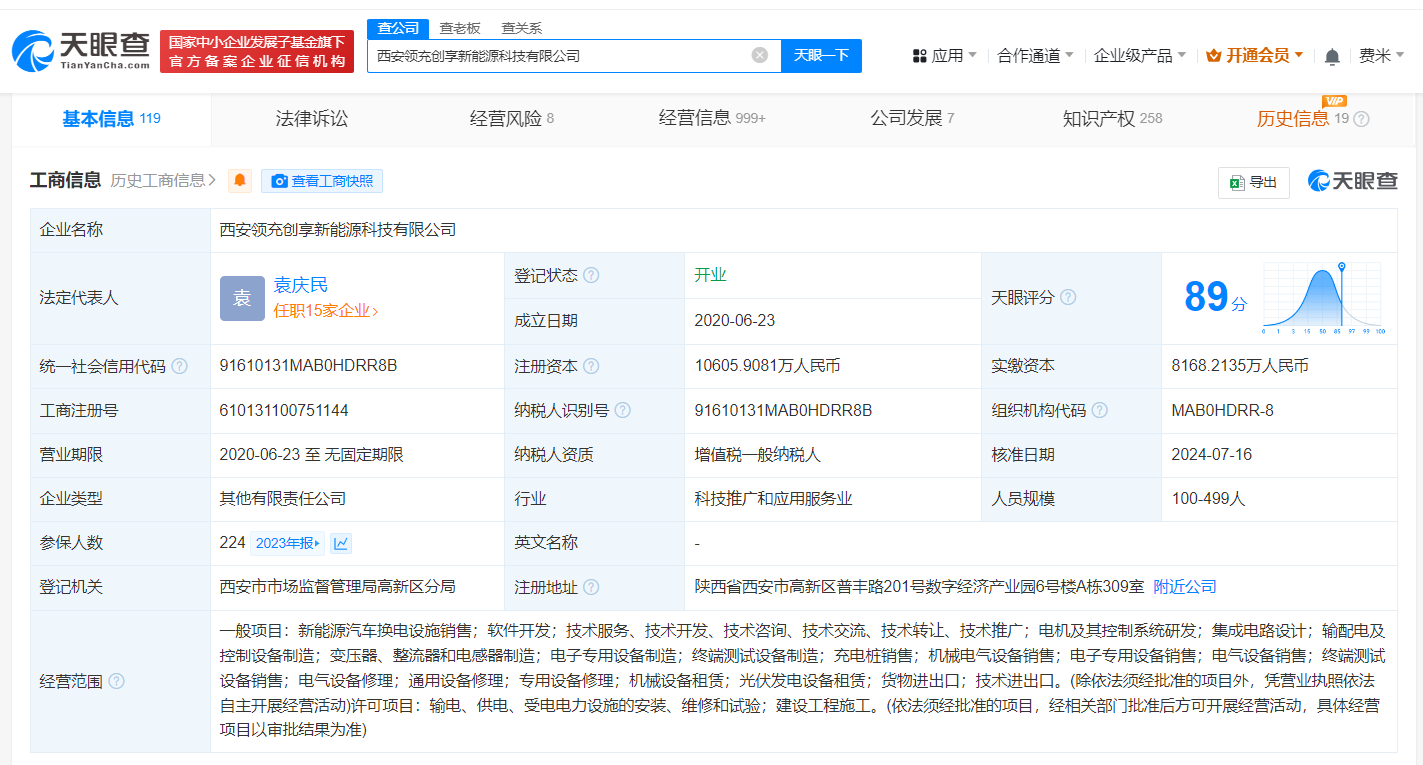
Task: Open the 附近公司 link
Action: coord(1184,587)
